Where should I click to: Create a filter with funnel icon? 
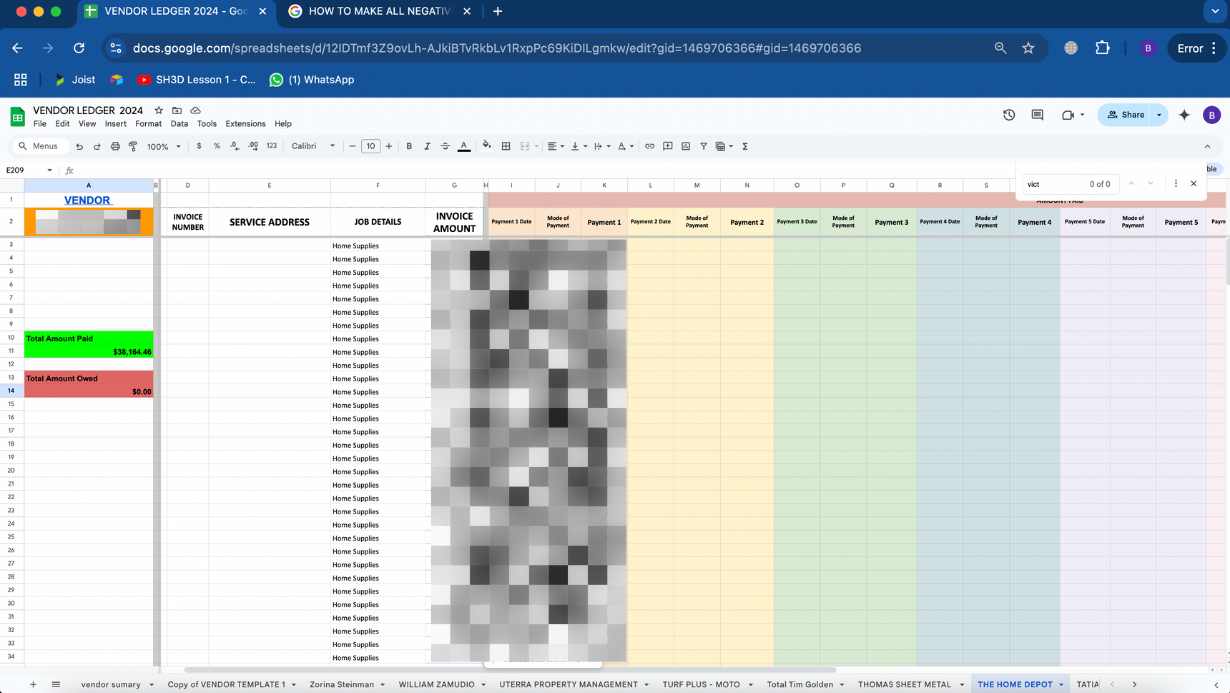704,146
